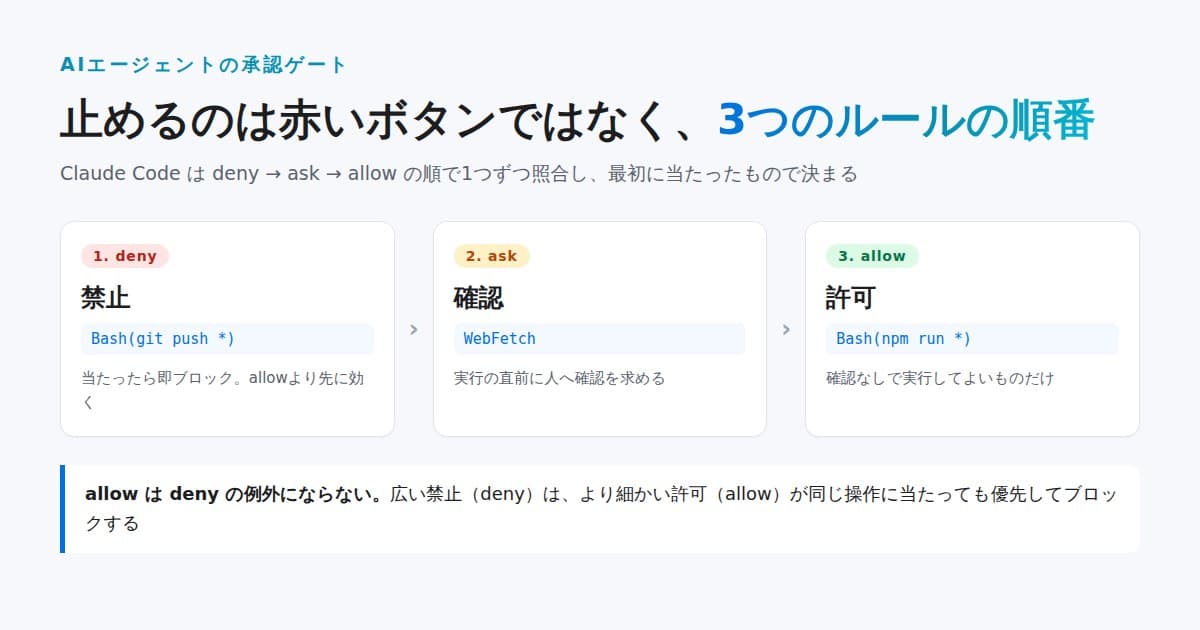Click the subtitle starting with "Claude Code は deny"
1200x630 pixels.
coord(459,174)
